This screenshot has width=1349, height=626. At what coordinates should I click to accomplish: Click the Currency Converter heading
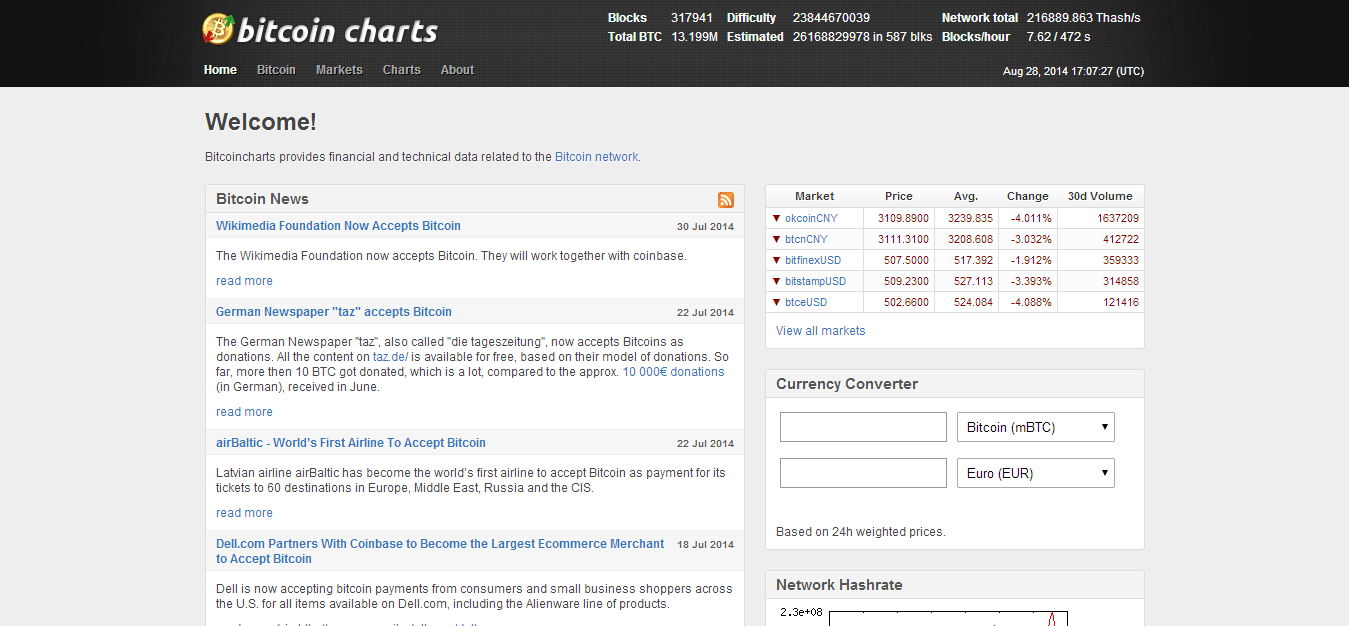pyautogui.click(x=847, y=384)
